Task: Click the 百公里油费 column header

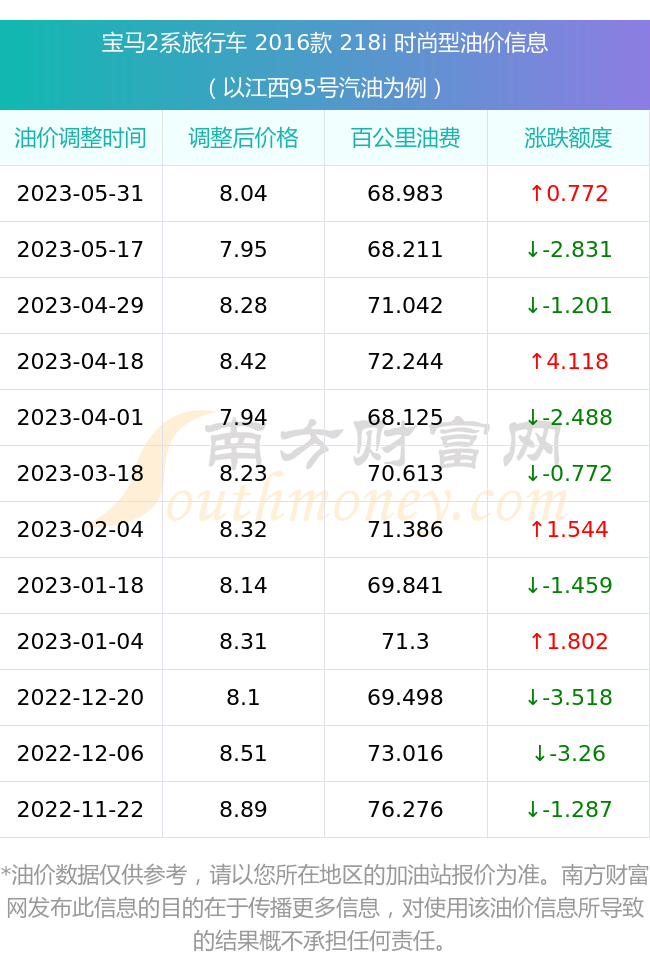Action: click(405, 138)
